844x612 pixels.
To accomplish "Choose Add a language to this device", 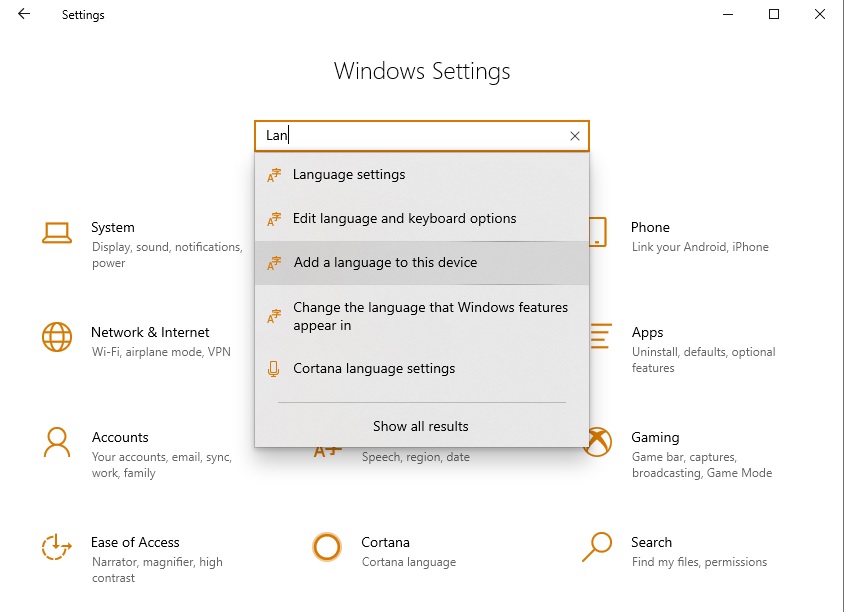I will (422, 263).
